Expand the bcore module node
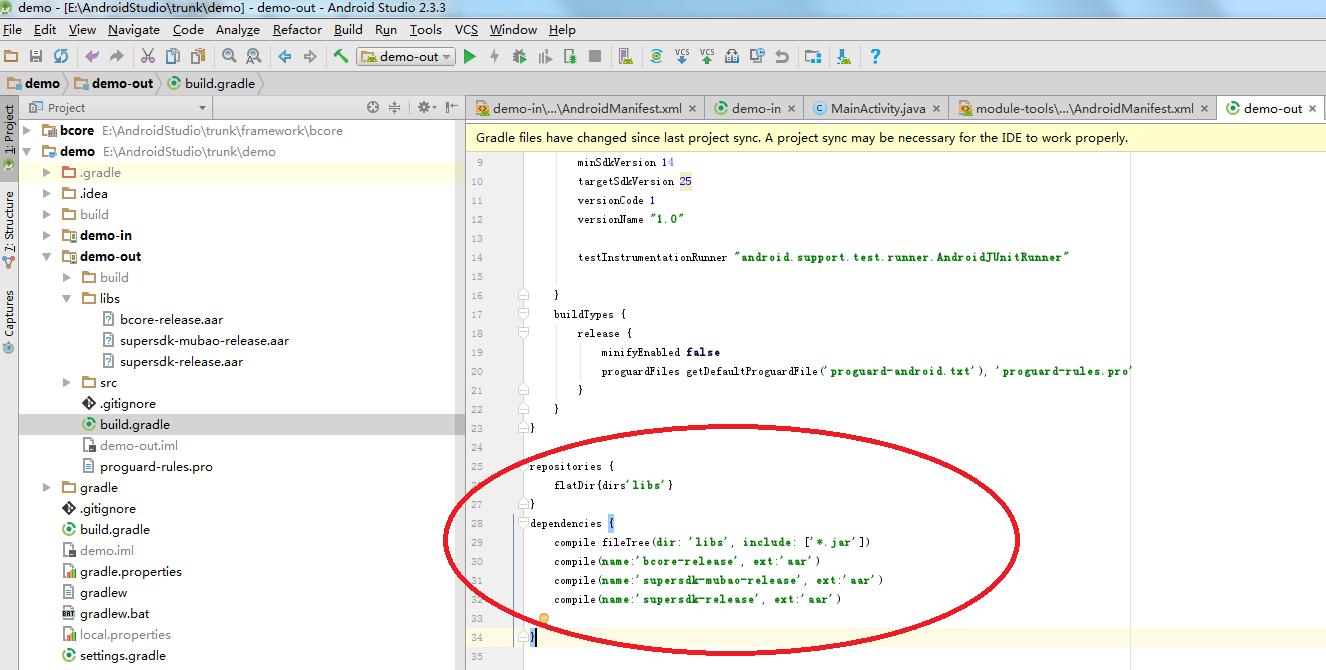Screen dimensions: 1326x670 (x=27, y=130)
